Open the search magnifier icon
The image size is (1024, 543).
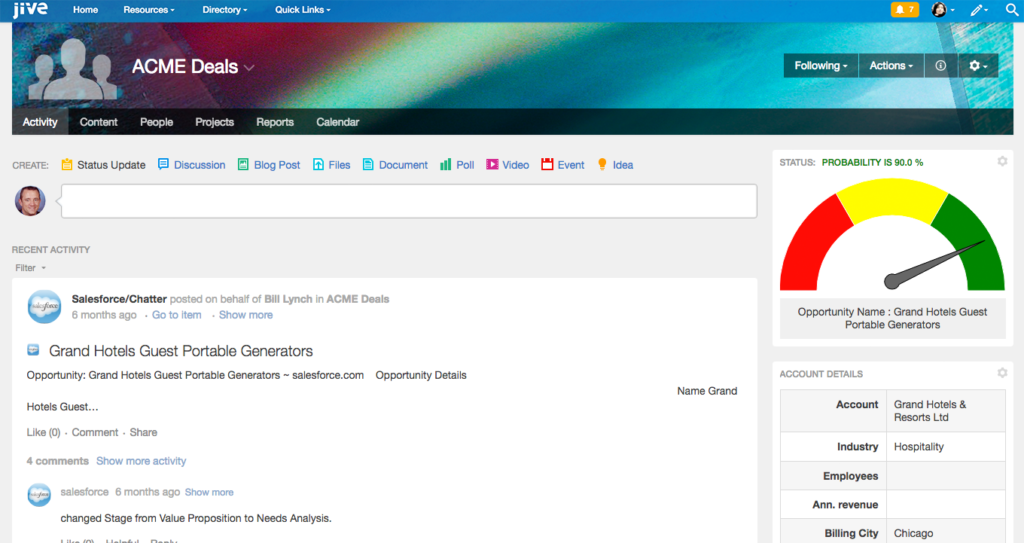[1011, 10]
